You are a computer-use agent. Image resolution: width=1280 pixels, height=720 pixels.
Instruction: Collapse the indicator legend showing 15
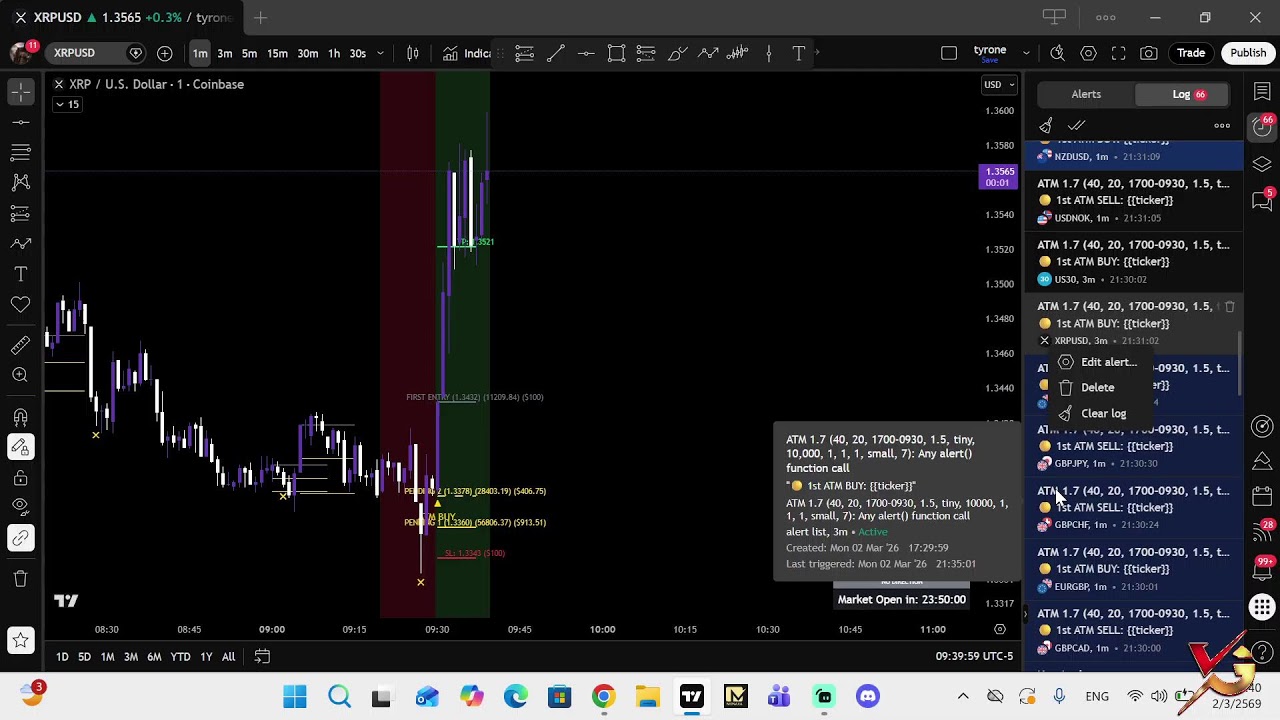(67, 104)
